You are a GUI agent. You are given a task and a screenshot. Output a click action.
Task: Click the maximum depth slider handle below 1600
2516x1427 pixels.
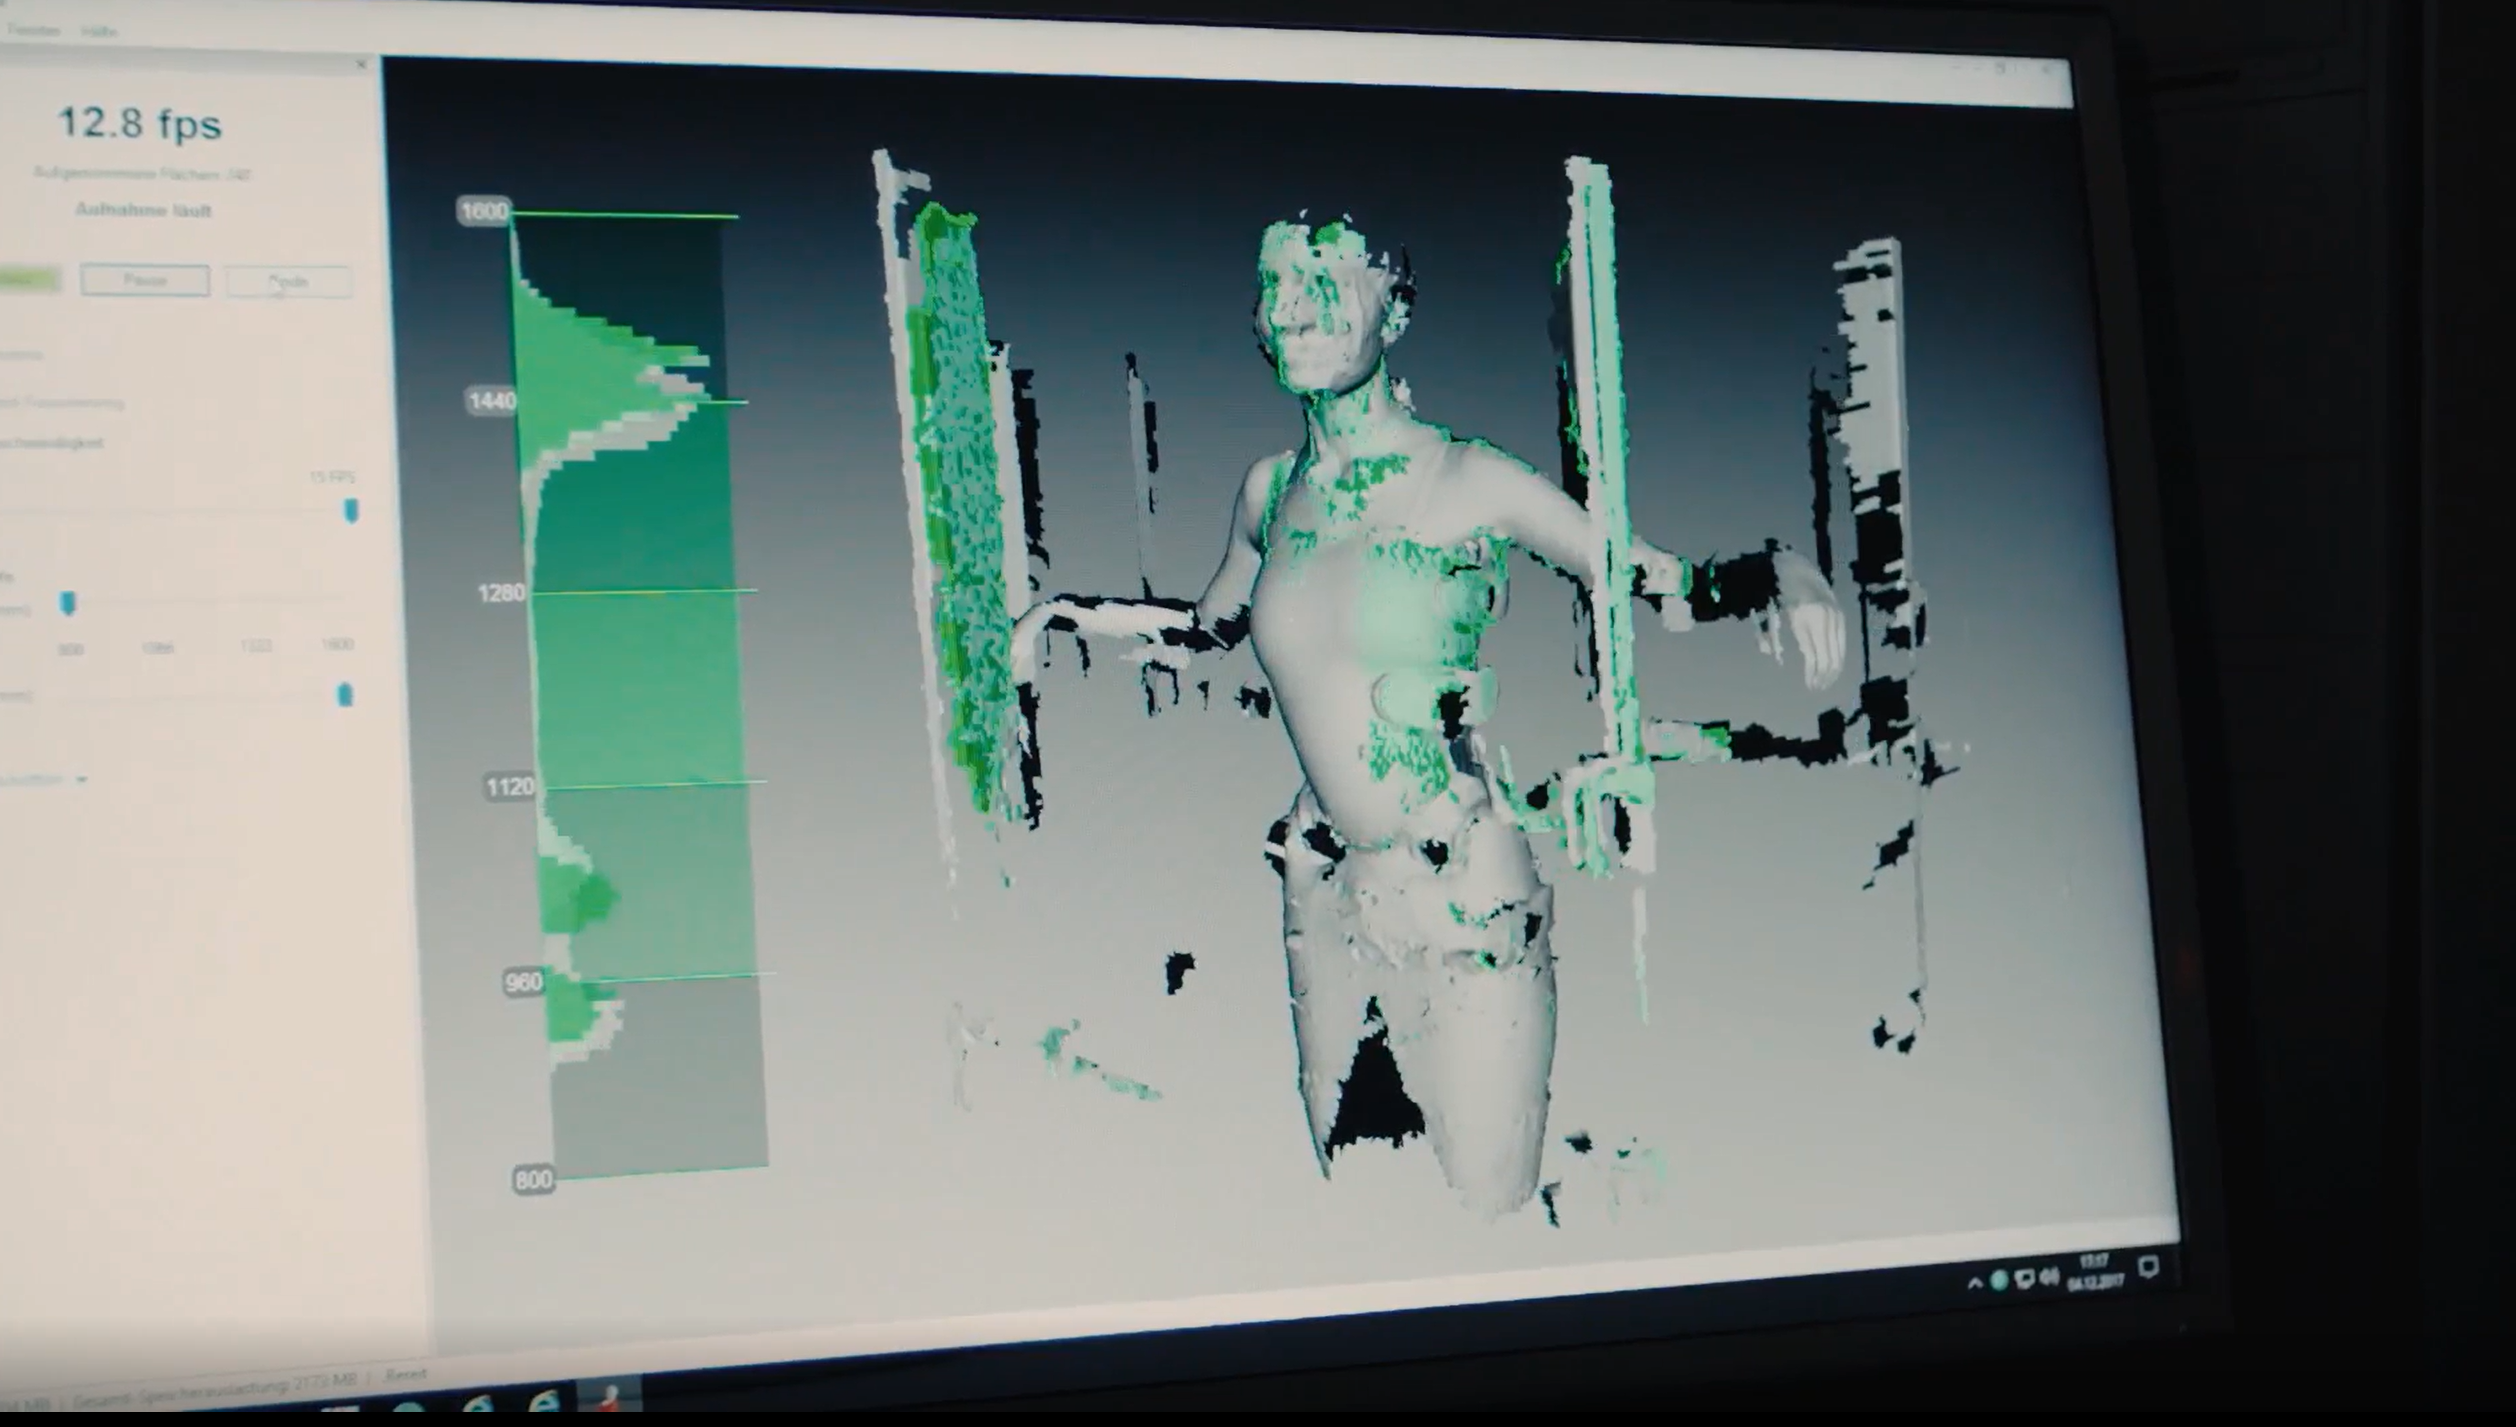point(345,694)
